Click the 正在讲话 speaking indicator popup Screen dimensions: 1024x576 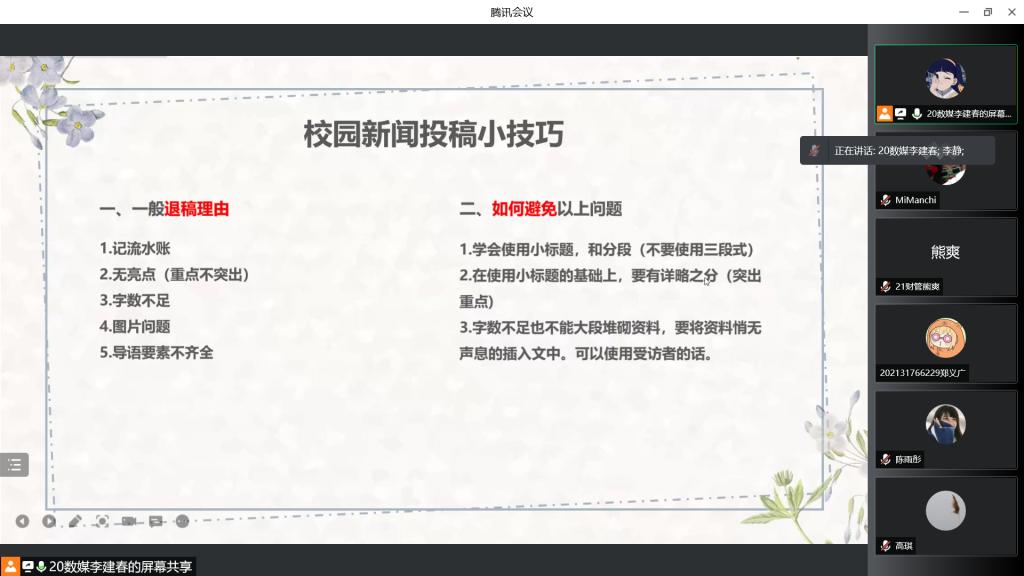pyautogui.click(x=897, y=150)
